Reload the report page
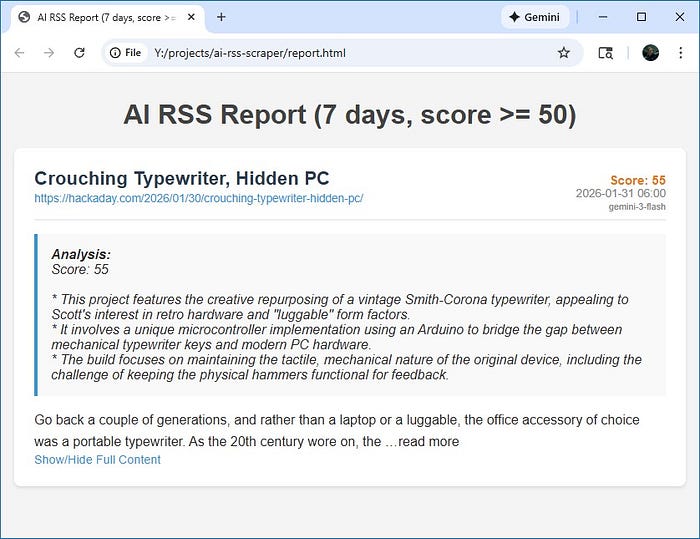The image size is (700, 539). pyautogui.click(x=79, y=53)
